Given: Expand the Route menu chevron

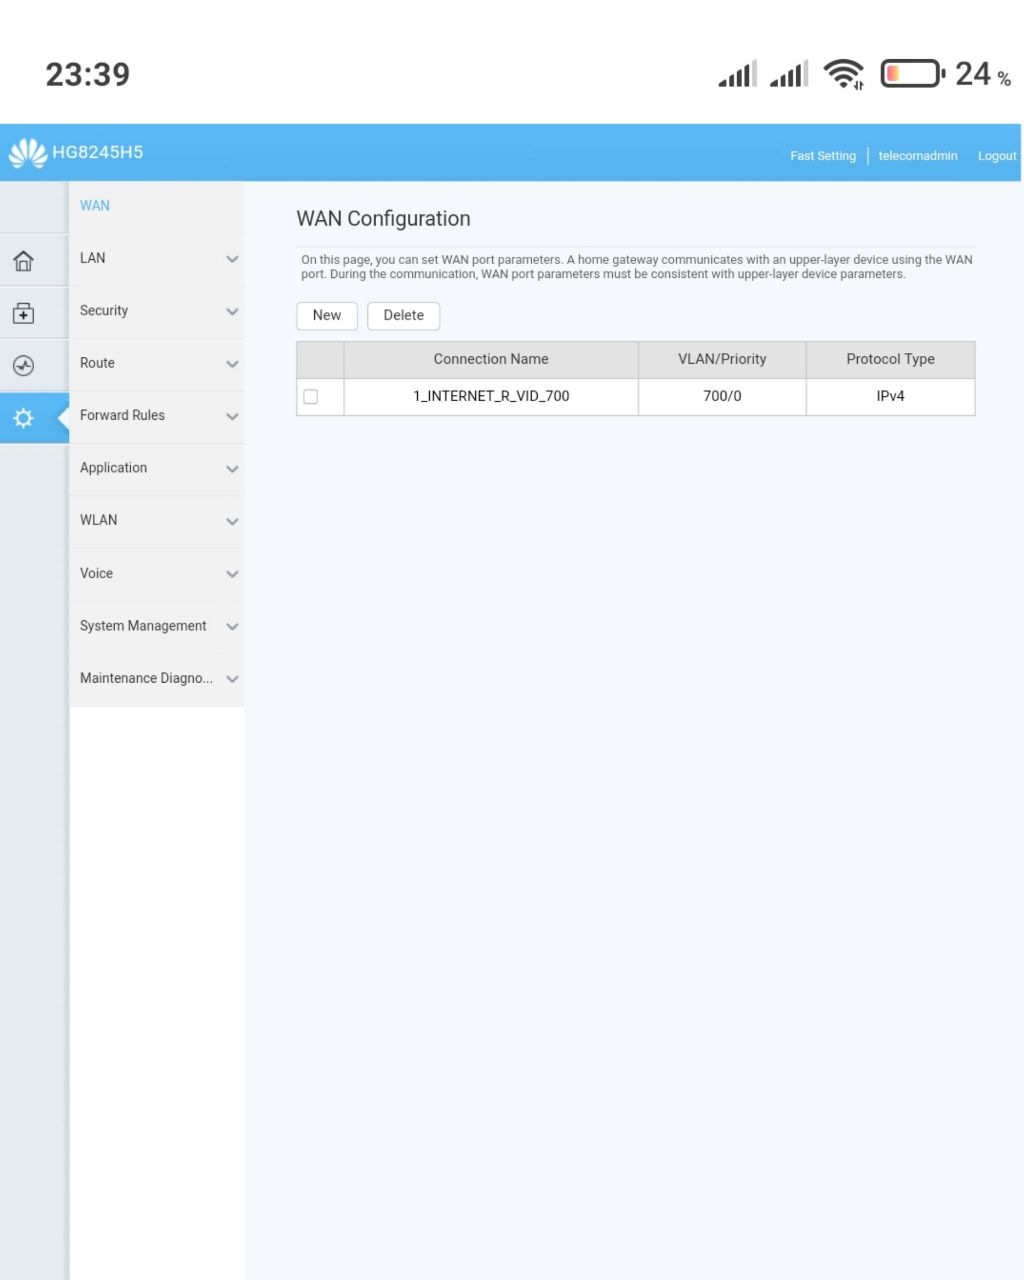Looking at the screenshot, I should pyautogui.click(x=232, y=364).
